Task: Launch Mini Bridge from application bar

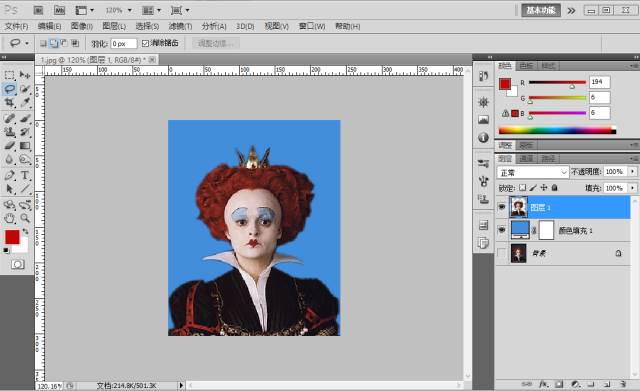Action: coord(60,10)
